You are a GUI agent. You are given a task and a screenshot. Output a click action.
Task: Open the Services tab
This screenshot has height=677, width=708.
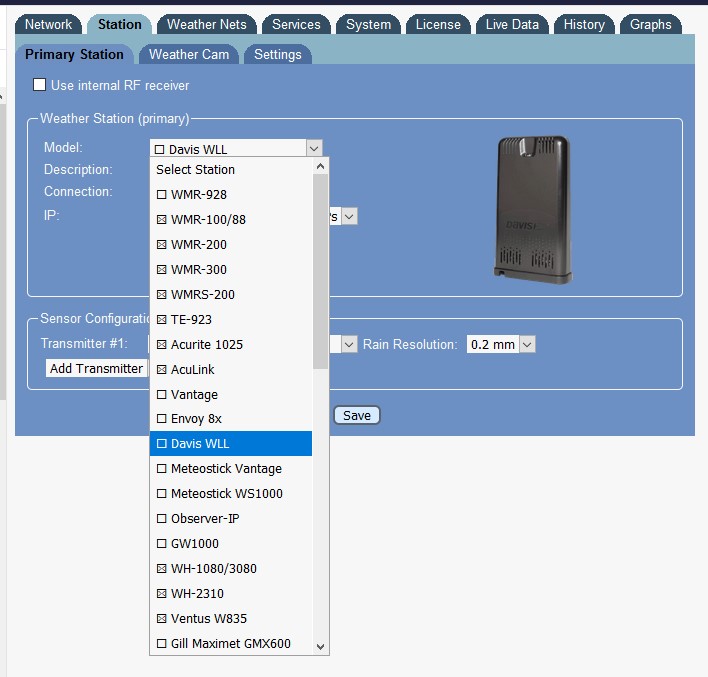click(x=296, y=24)
